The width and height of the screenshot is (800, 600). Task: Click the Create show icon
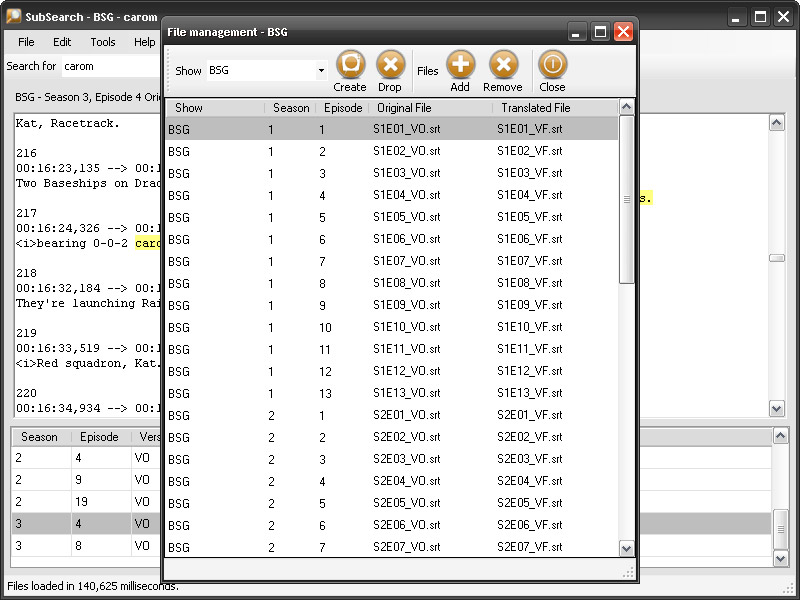pos(350,66)
